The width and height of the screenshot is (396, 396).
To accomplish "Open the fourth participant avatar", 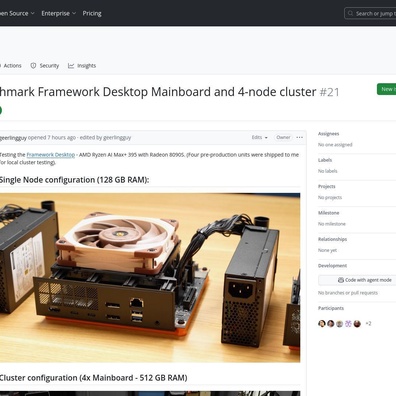I will coord(348,324).
